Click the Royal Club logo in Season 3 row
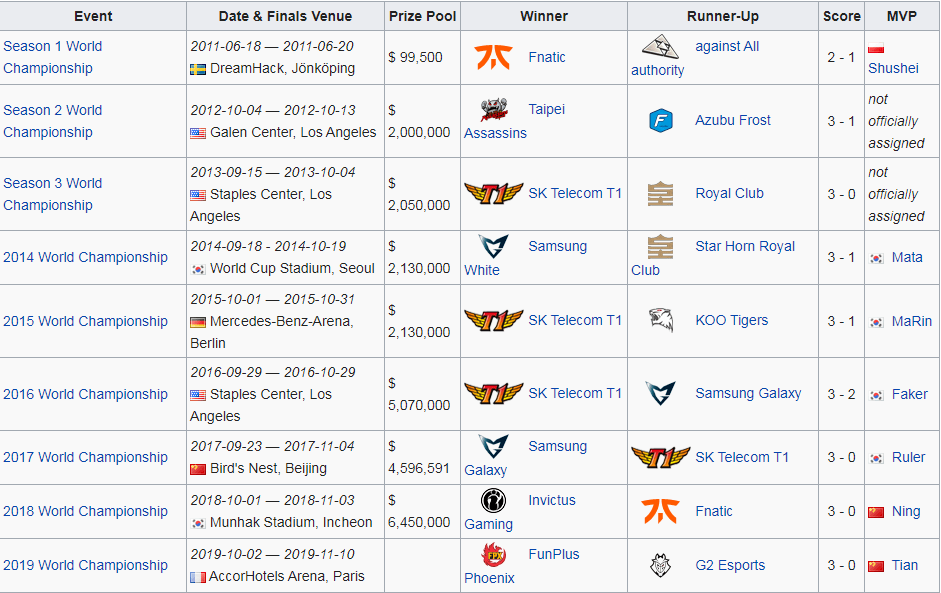941x593 pixels. pos(660,194)
